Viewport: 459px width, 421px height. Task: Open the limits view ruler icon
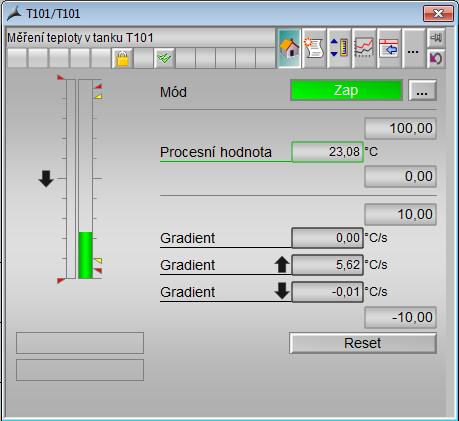[339, 48]
